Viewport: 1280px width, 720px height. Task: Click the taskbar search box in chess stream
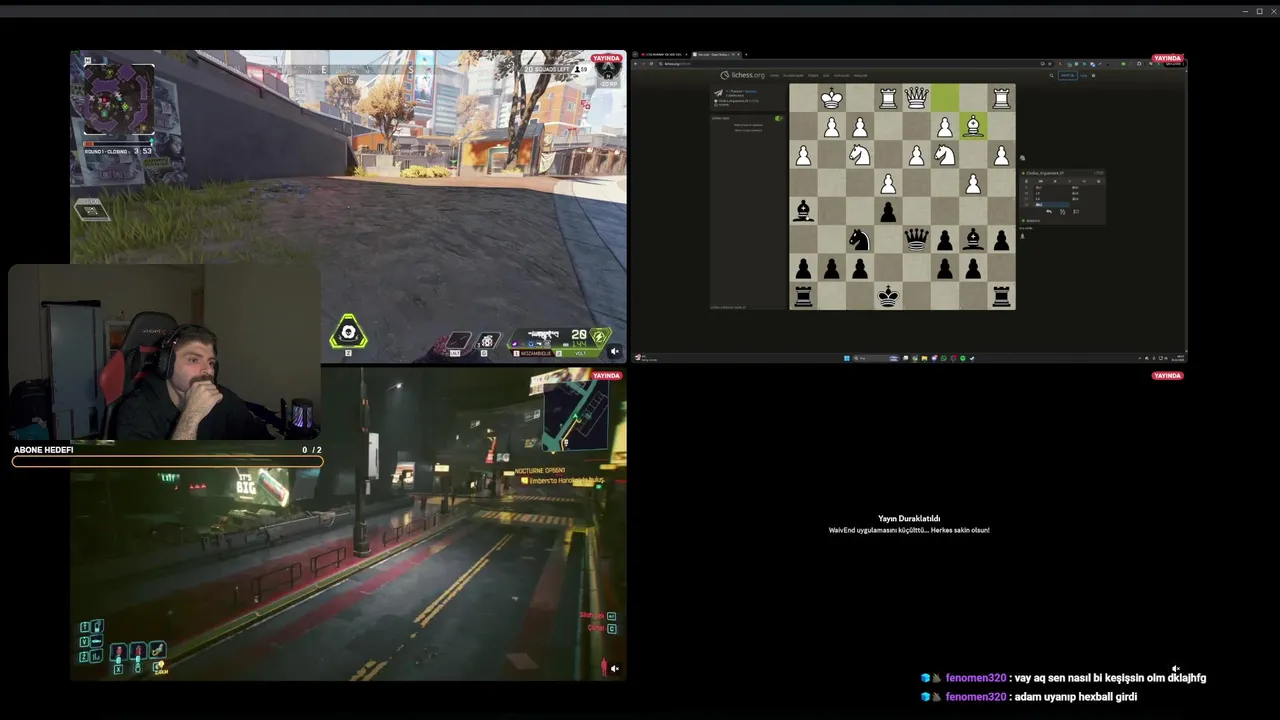tap(876, 358)
